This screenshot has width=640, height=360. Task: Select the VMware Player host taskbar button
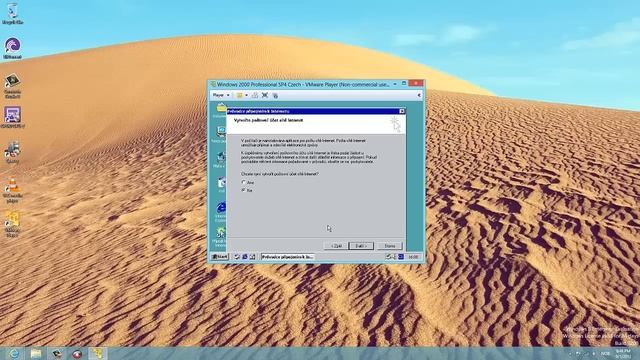pyautogui.click(x=97, y=353)
